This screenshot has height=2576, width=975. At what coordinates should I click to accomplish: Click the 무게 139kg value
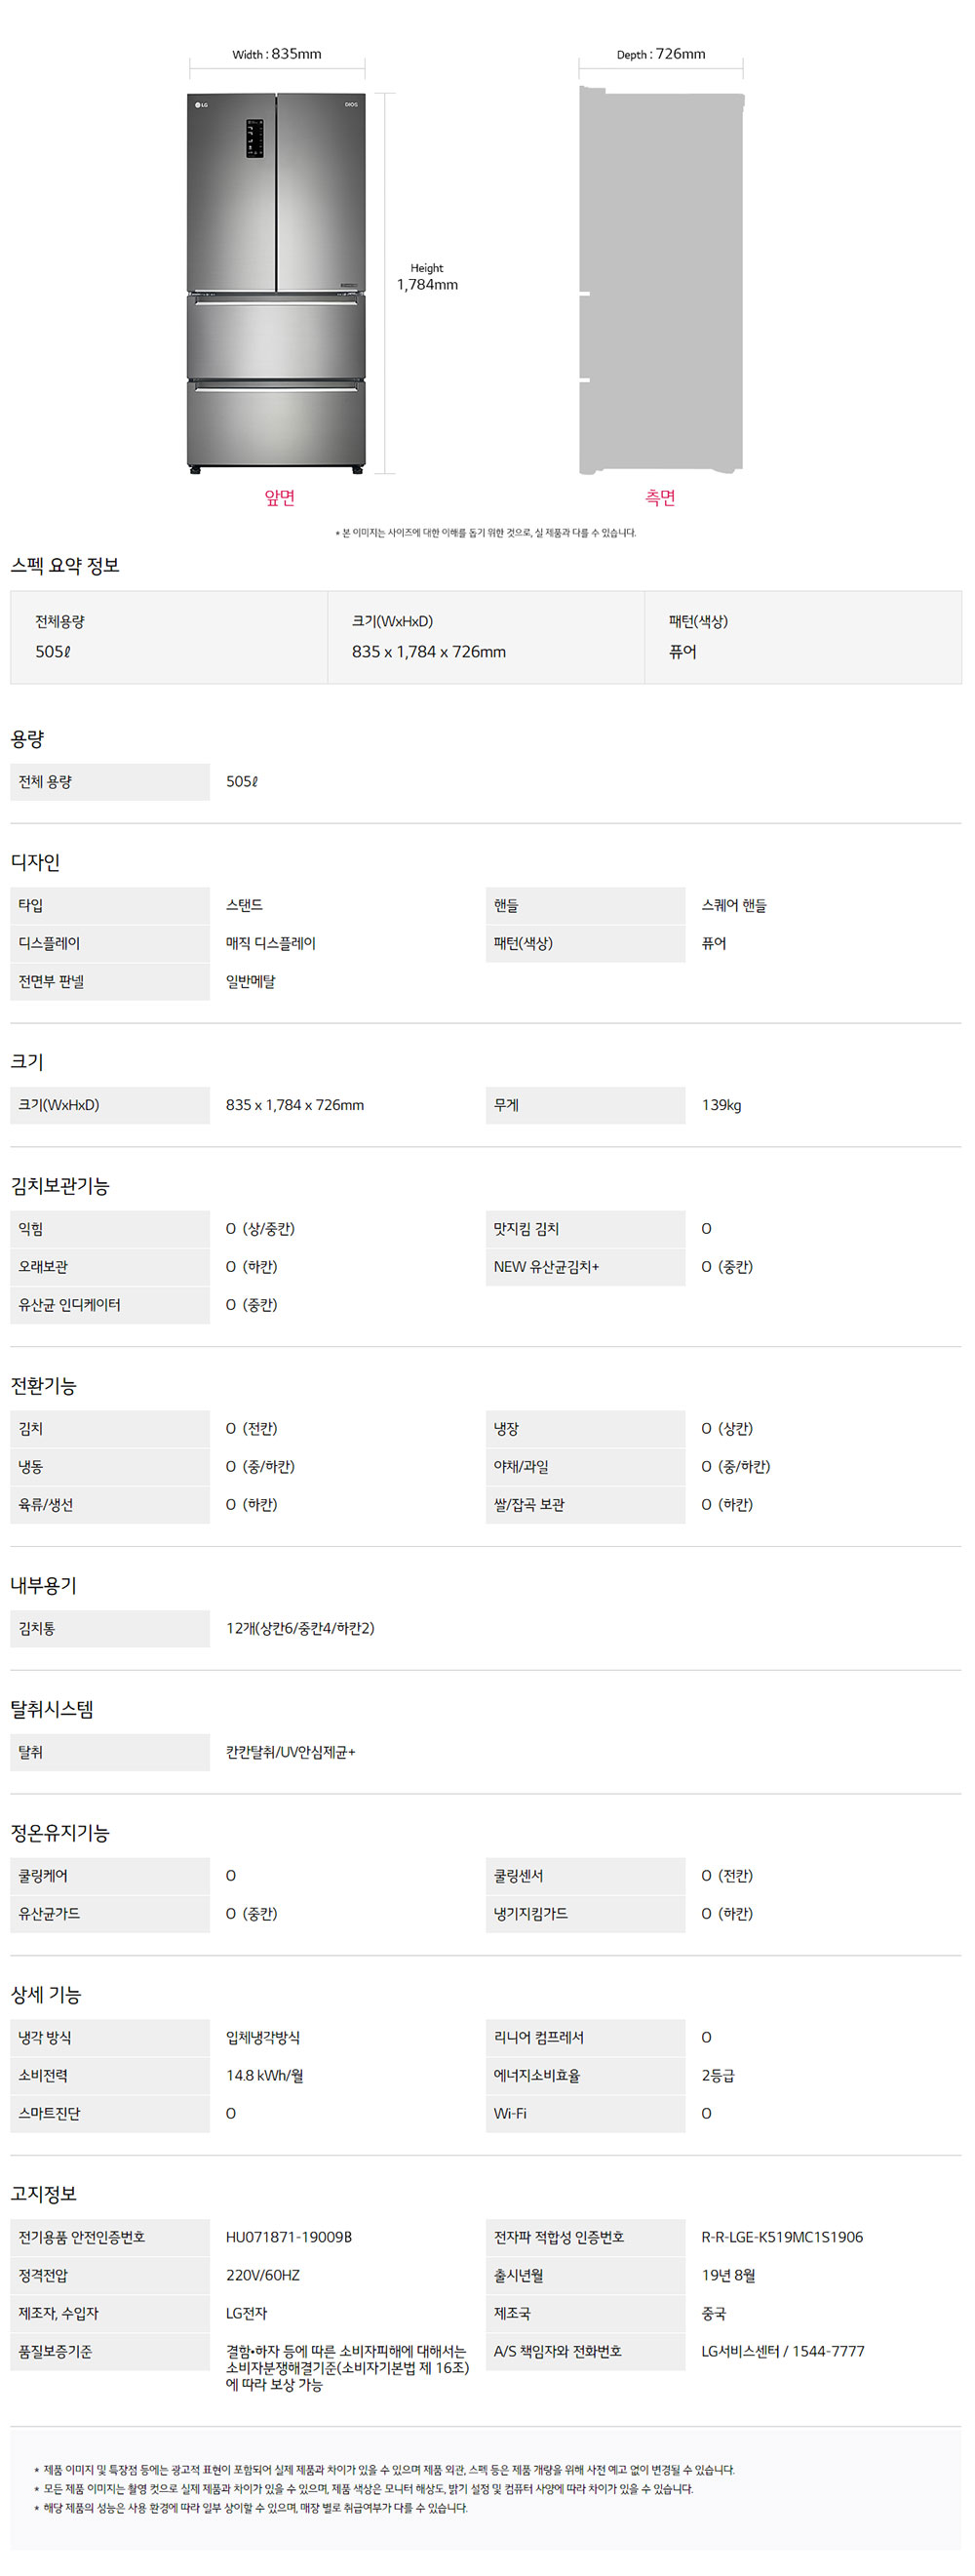pyautogui.click(x=721, y=1105)
